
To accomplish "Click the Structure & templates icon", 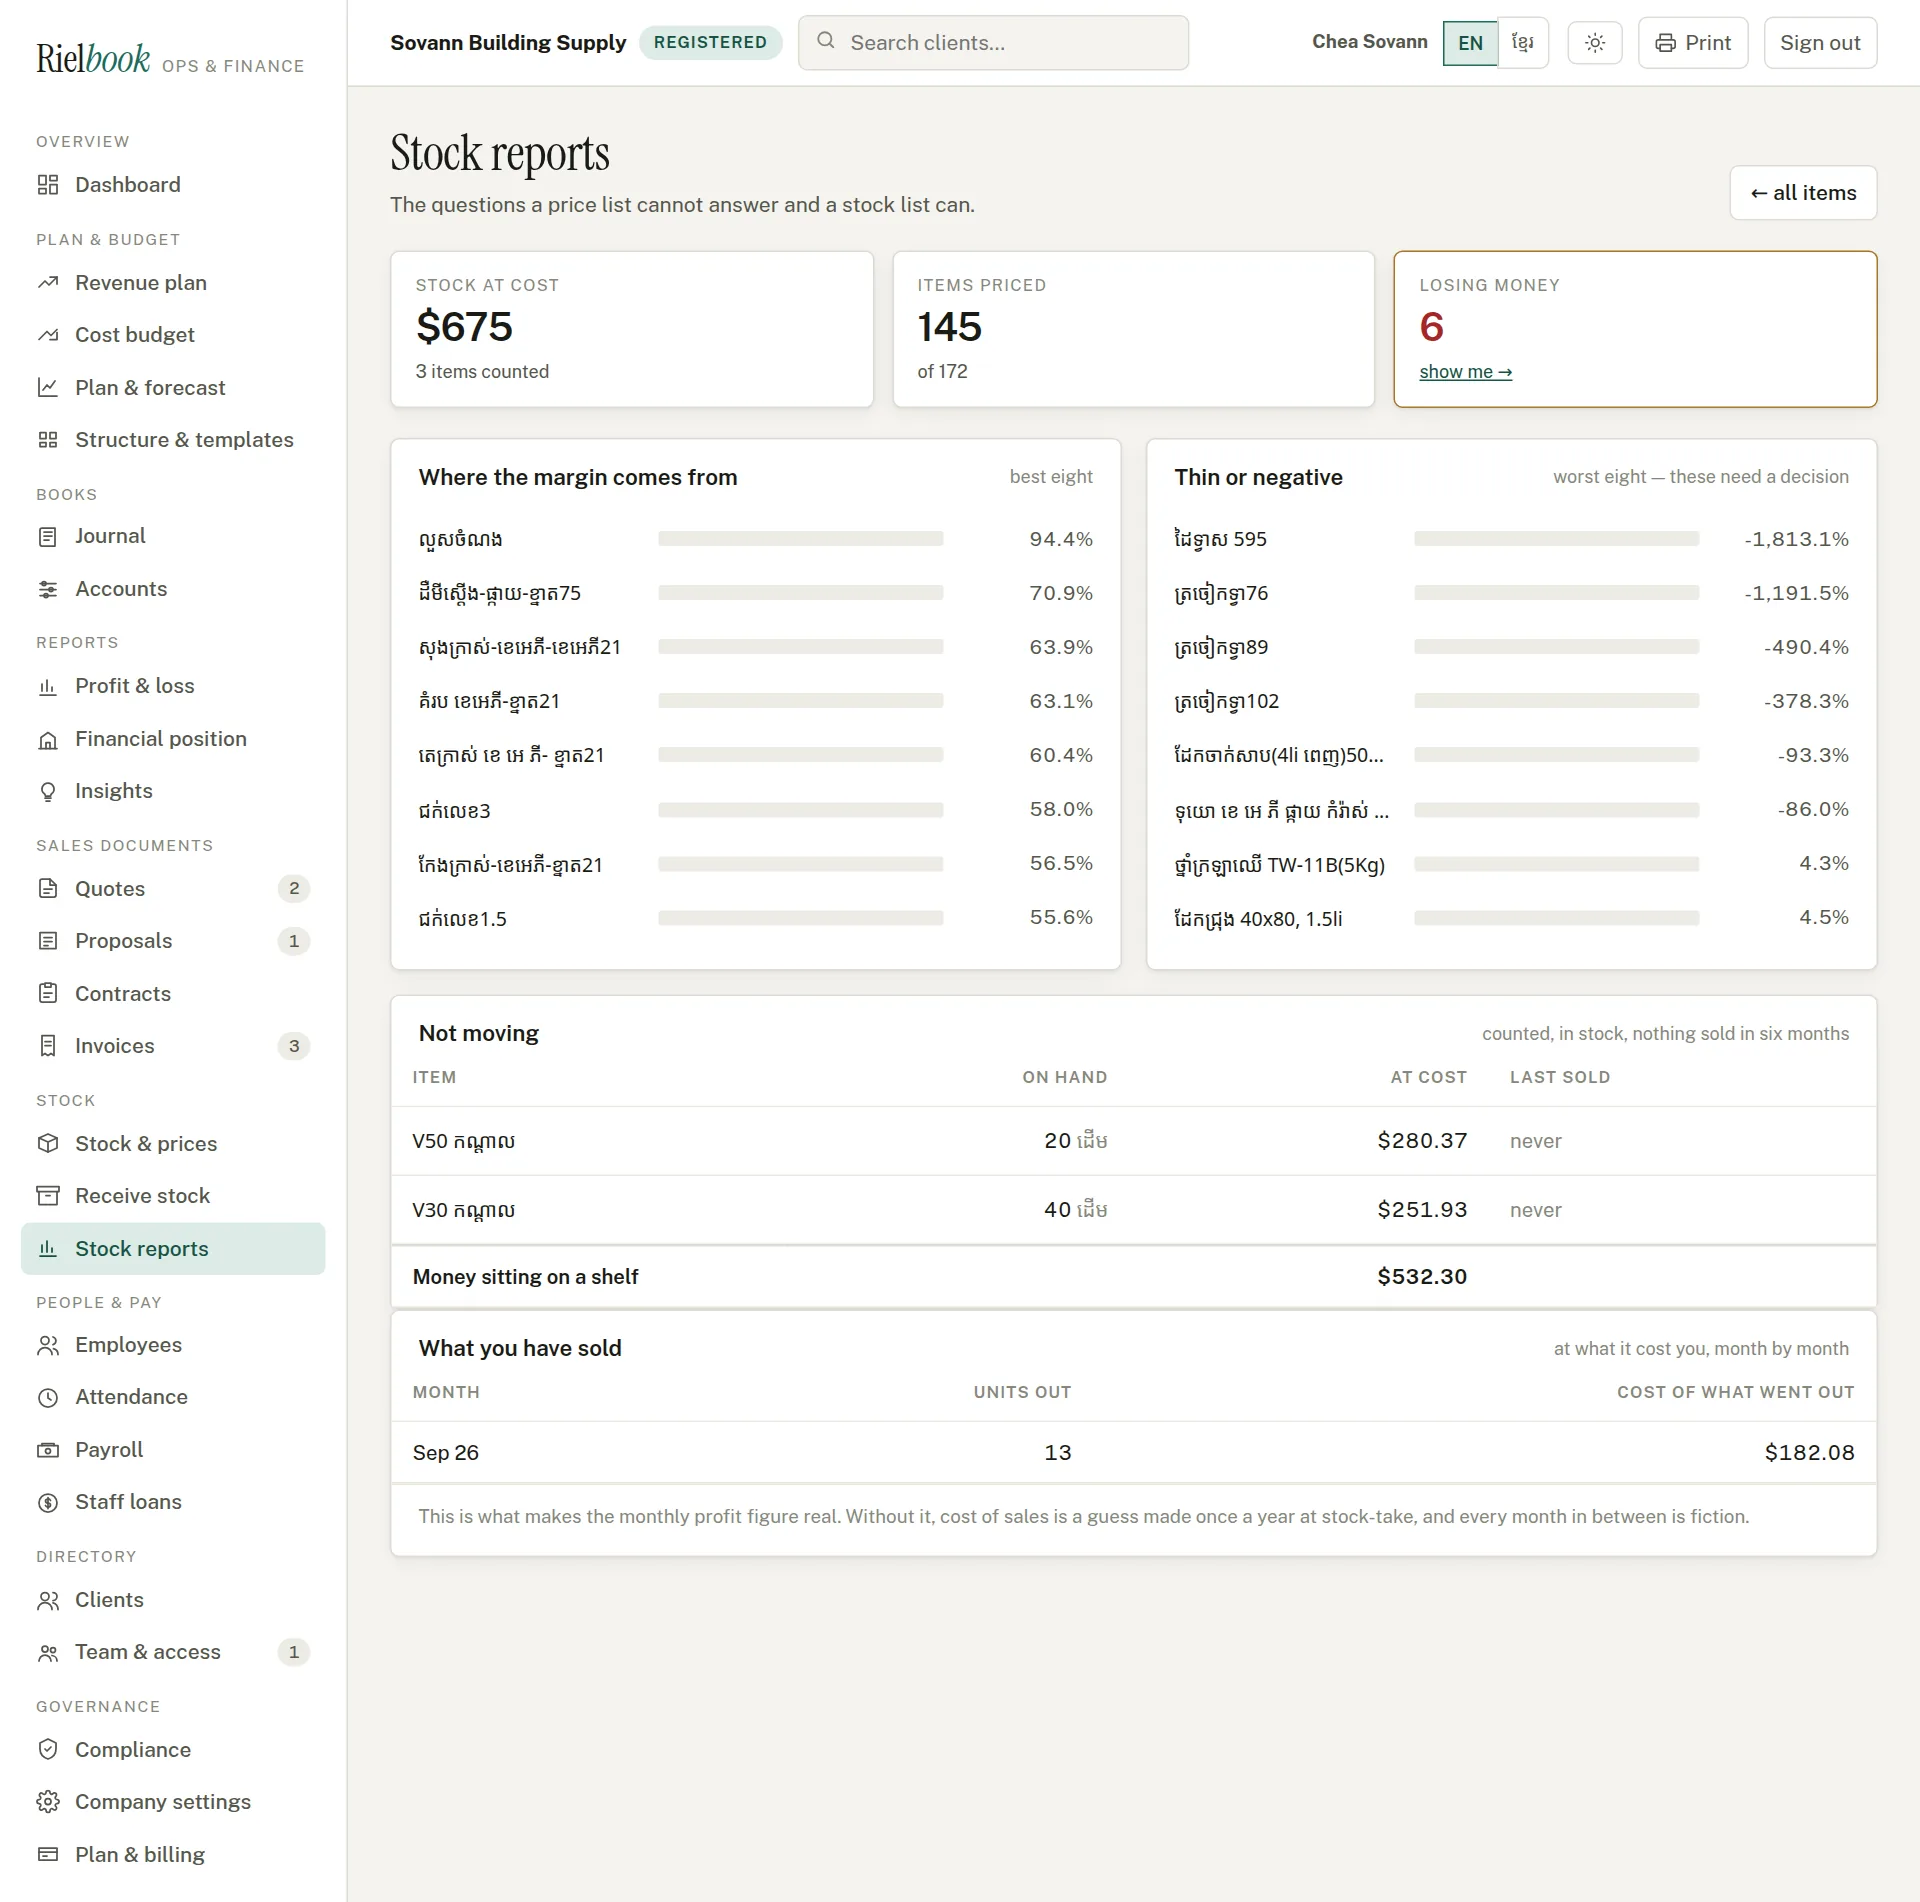I will pos(48,440).
